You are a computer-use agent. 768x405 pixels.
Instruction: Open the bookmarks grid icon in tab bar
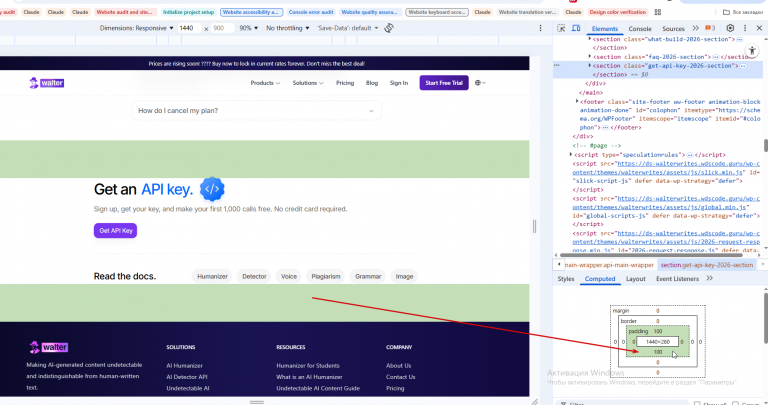pyautogui.click(x=658, y=12)
